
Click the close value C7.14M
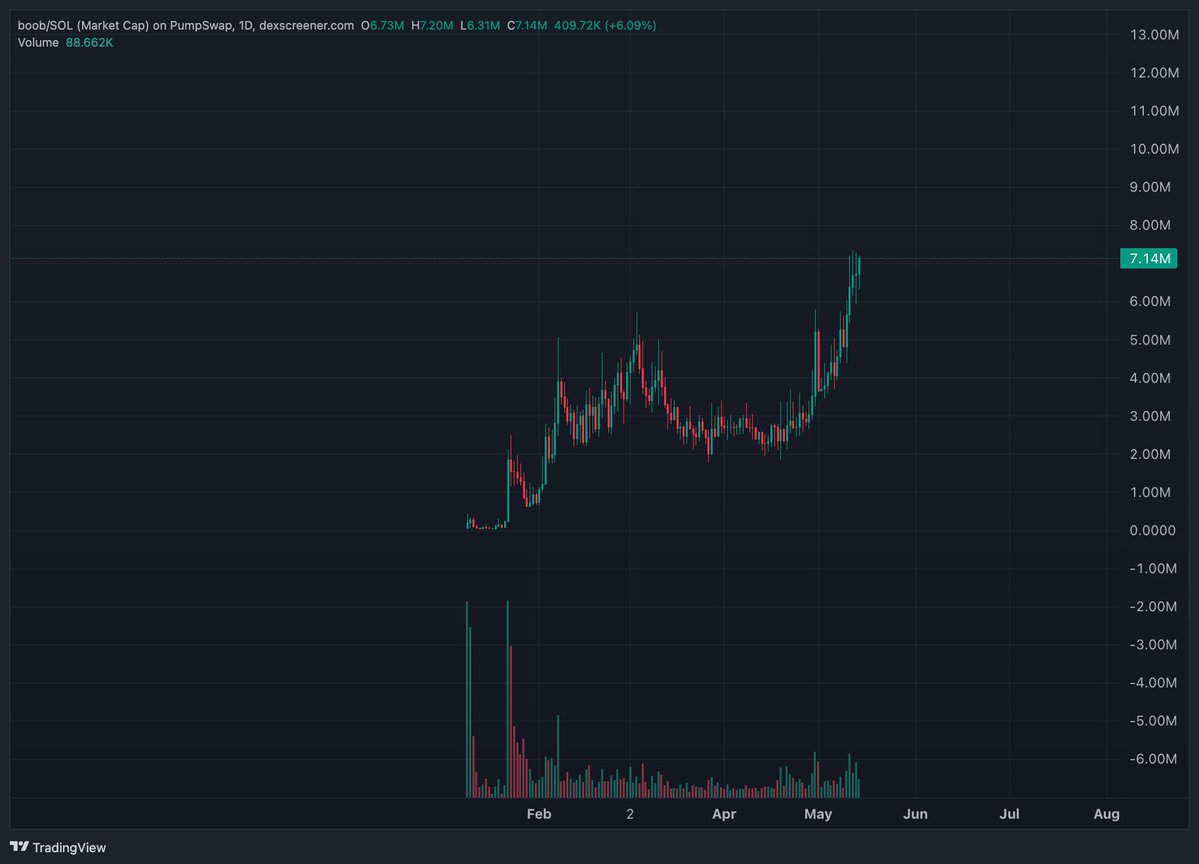(x=528, y=25)
